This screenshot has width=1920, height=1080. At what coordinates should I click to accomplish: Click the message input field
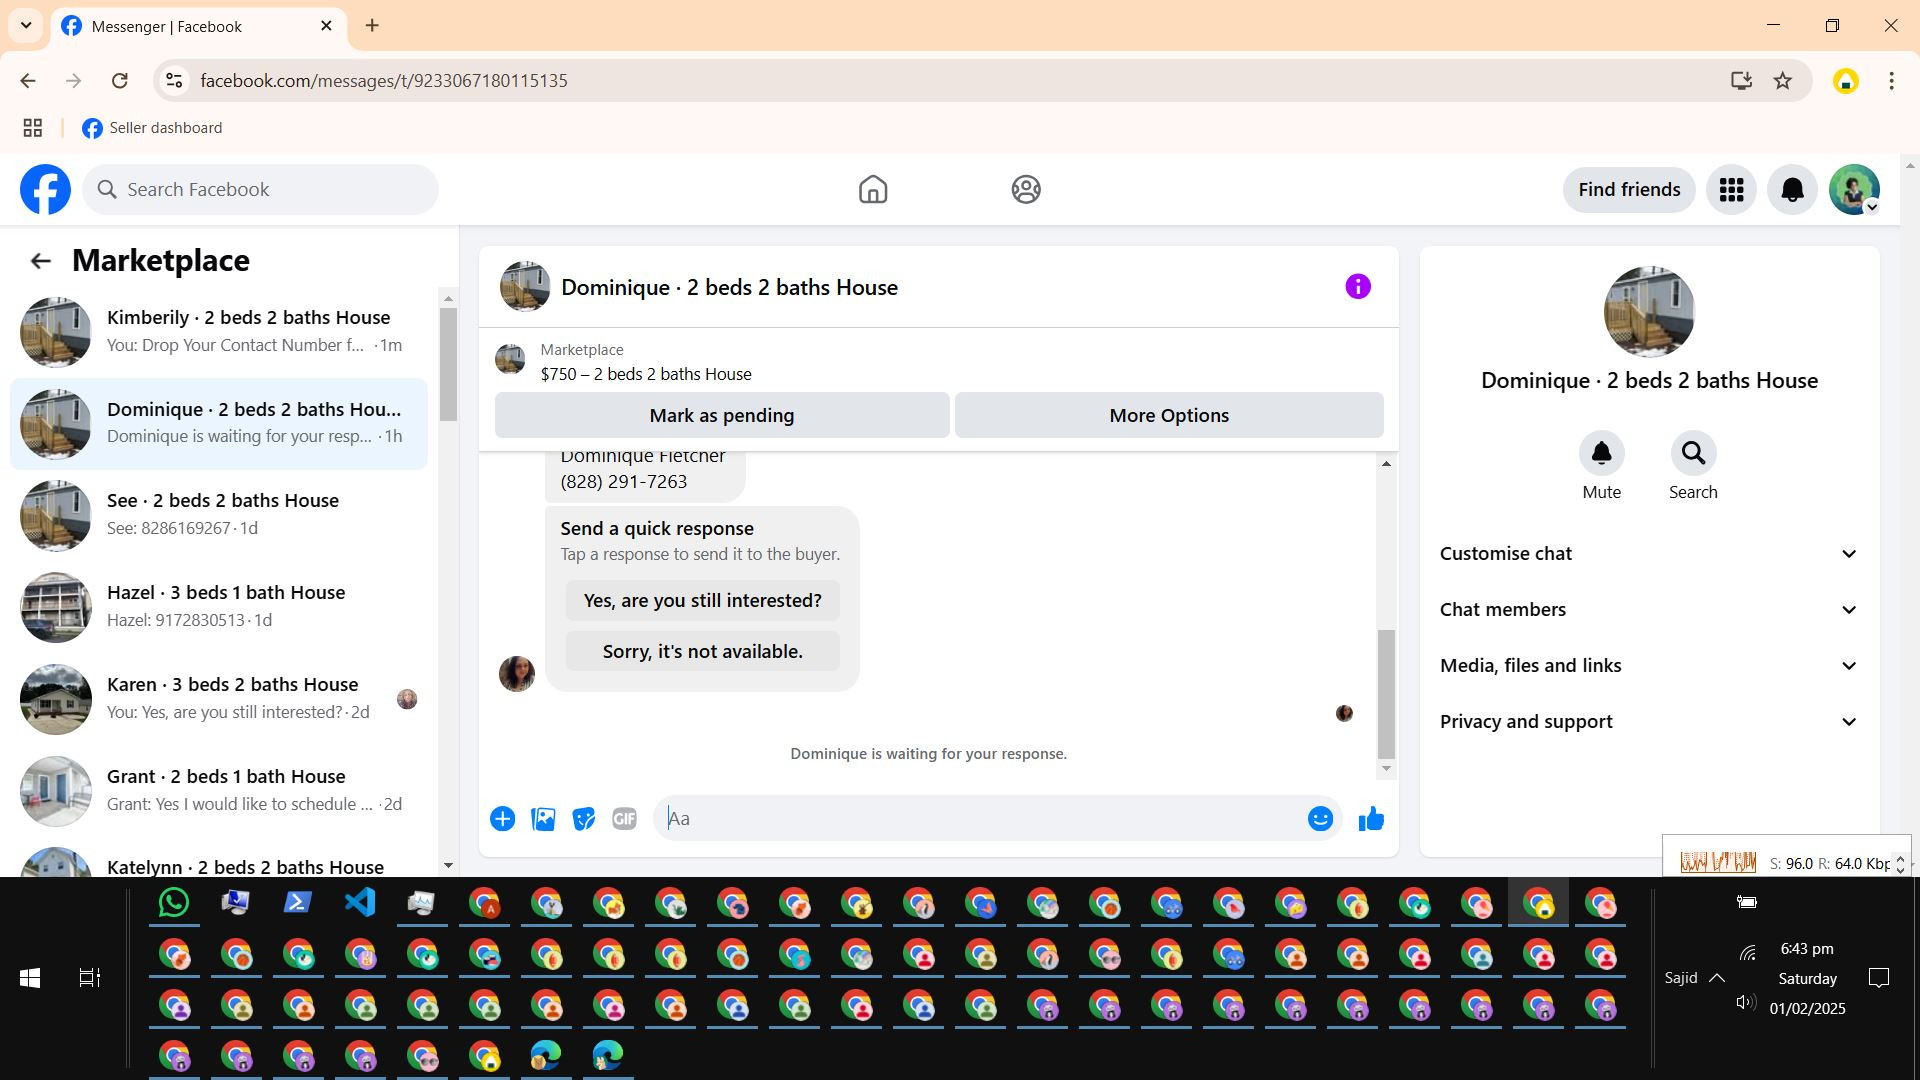tap(980, 819)
